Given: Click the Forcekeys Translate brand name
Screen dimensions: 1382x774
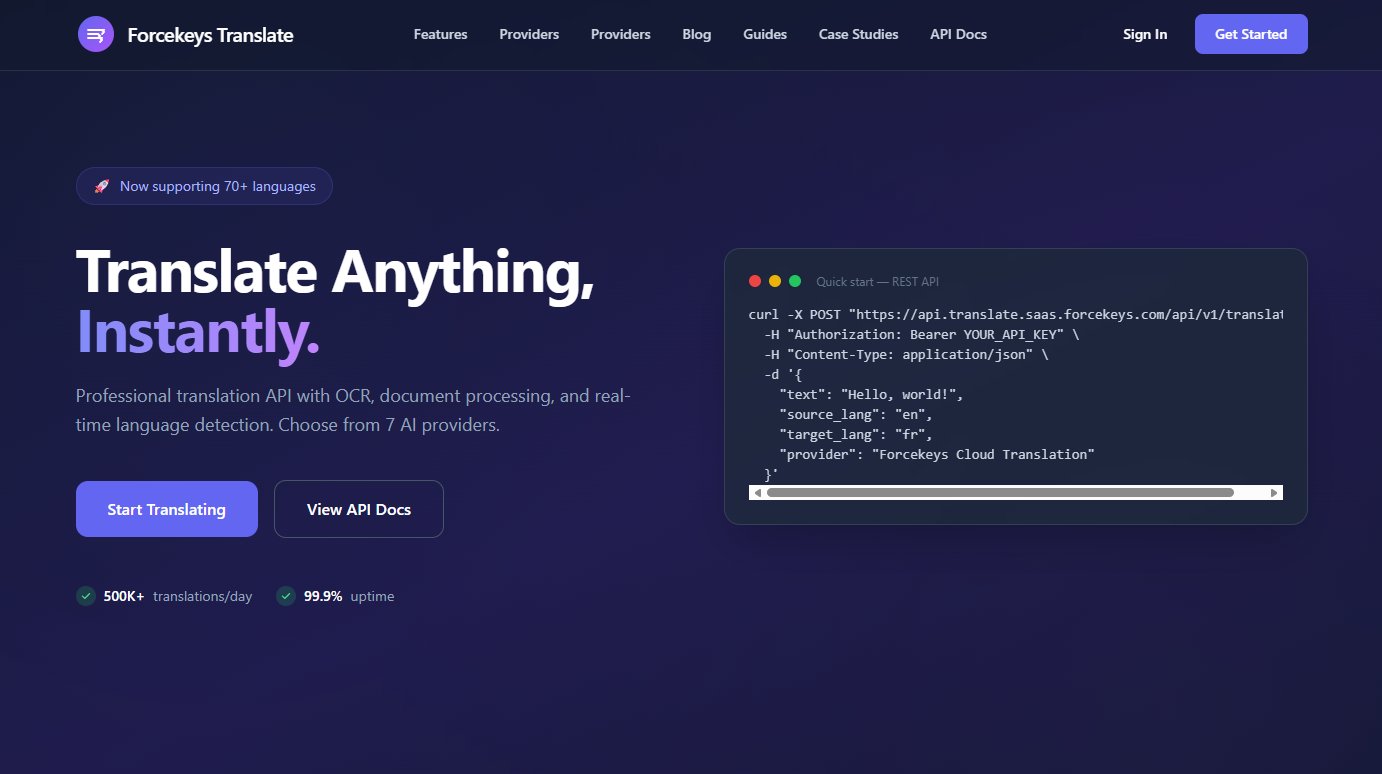Looking at the screenshot, I should tap(211, 35).
